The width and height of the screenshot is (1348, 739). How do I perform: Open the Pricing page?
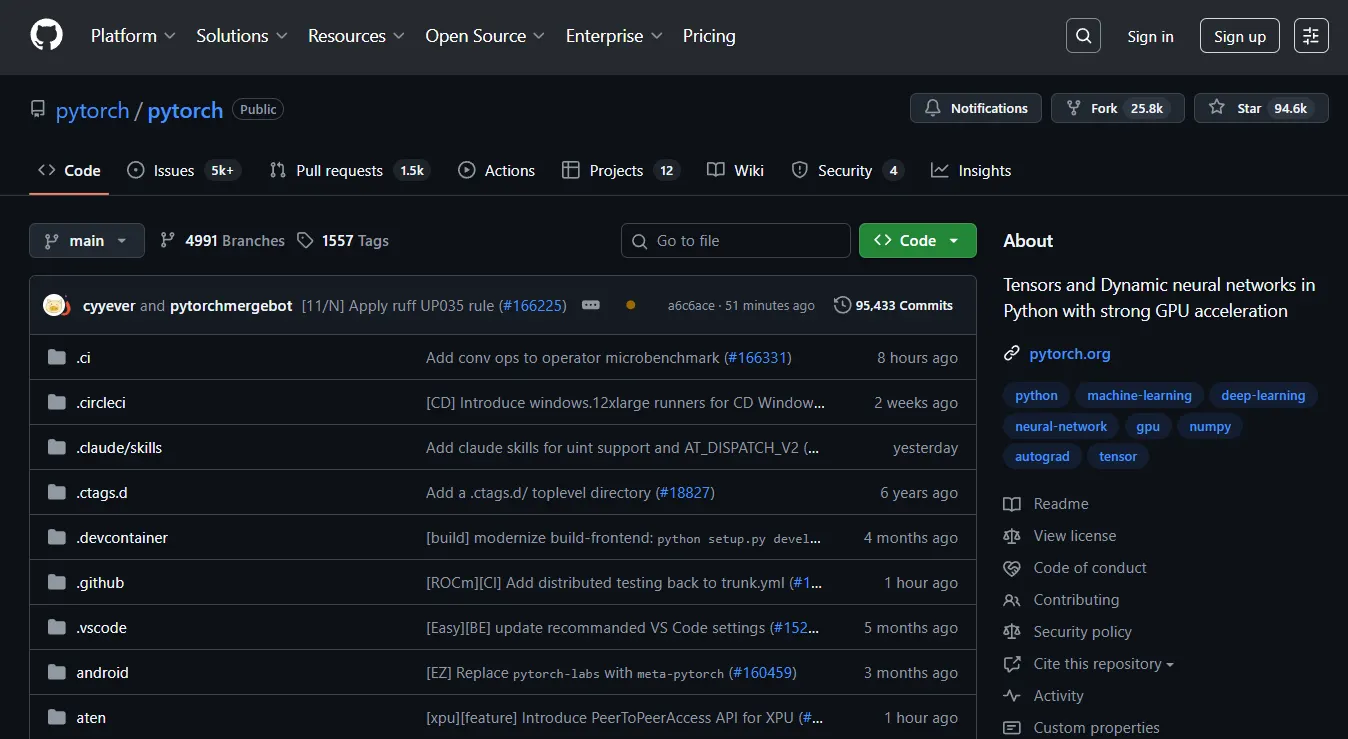pos(709,36)
